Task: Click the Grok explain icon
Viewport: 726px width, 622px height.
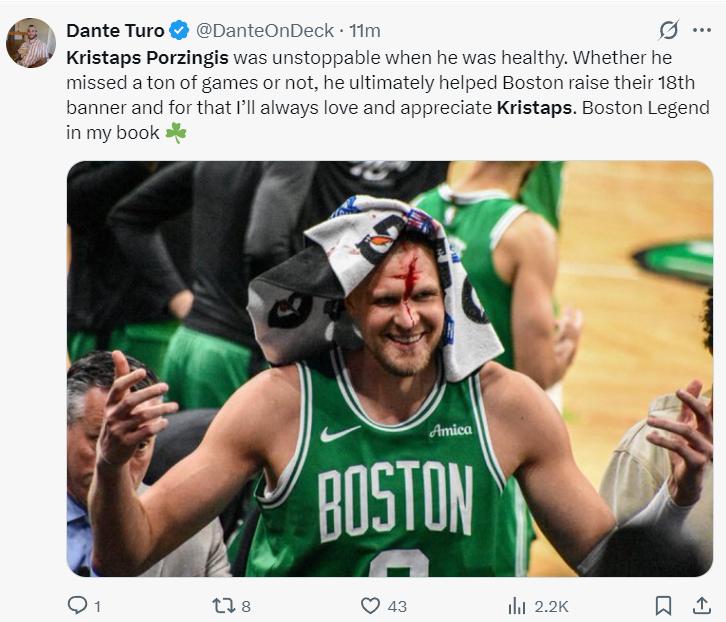Action: [669, 30]
